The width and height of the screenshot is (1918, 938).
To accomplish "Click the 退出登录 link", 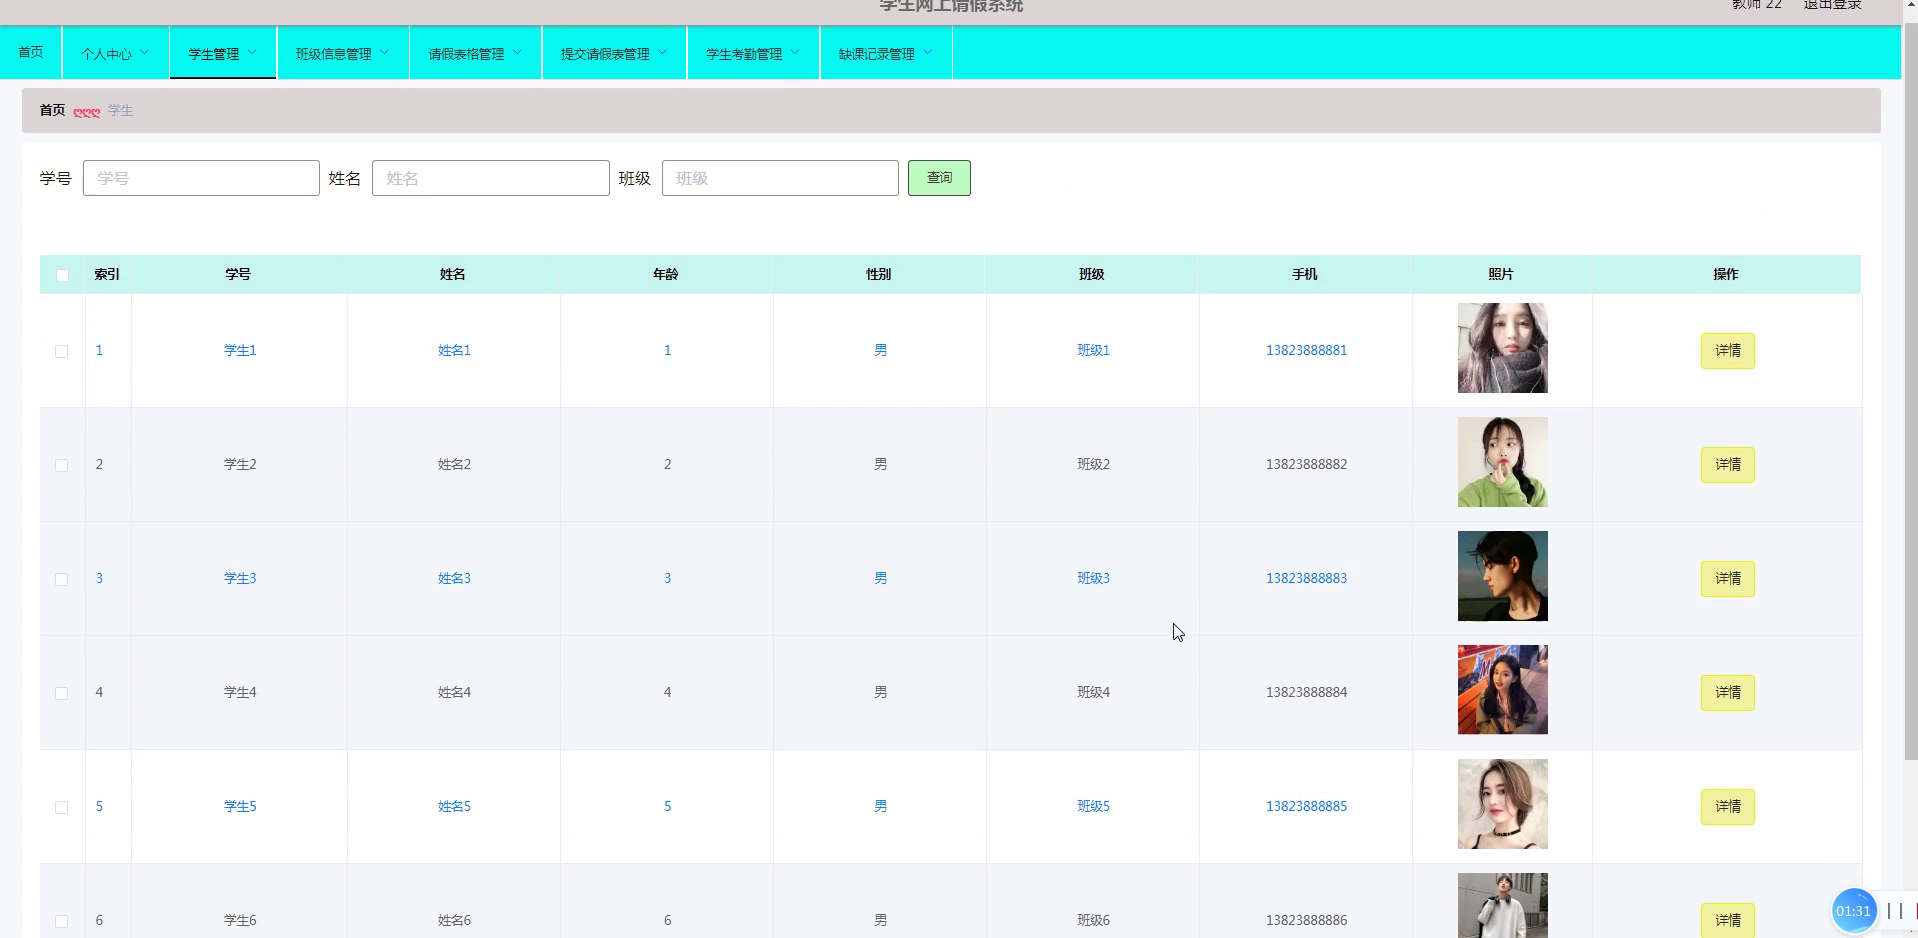I will [x=1832, y=5].
